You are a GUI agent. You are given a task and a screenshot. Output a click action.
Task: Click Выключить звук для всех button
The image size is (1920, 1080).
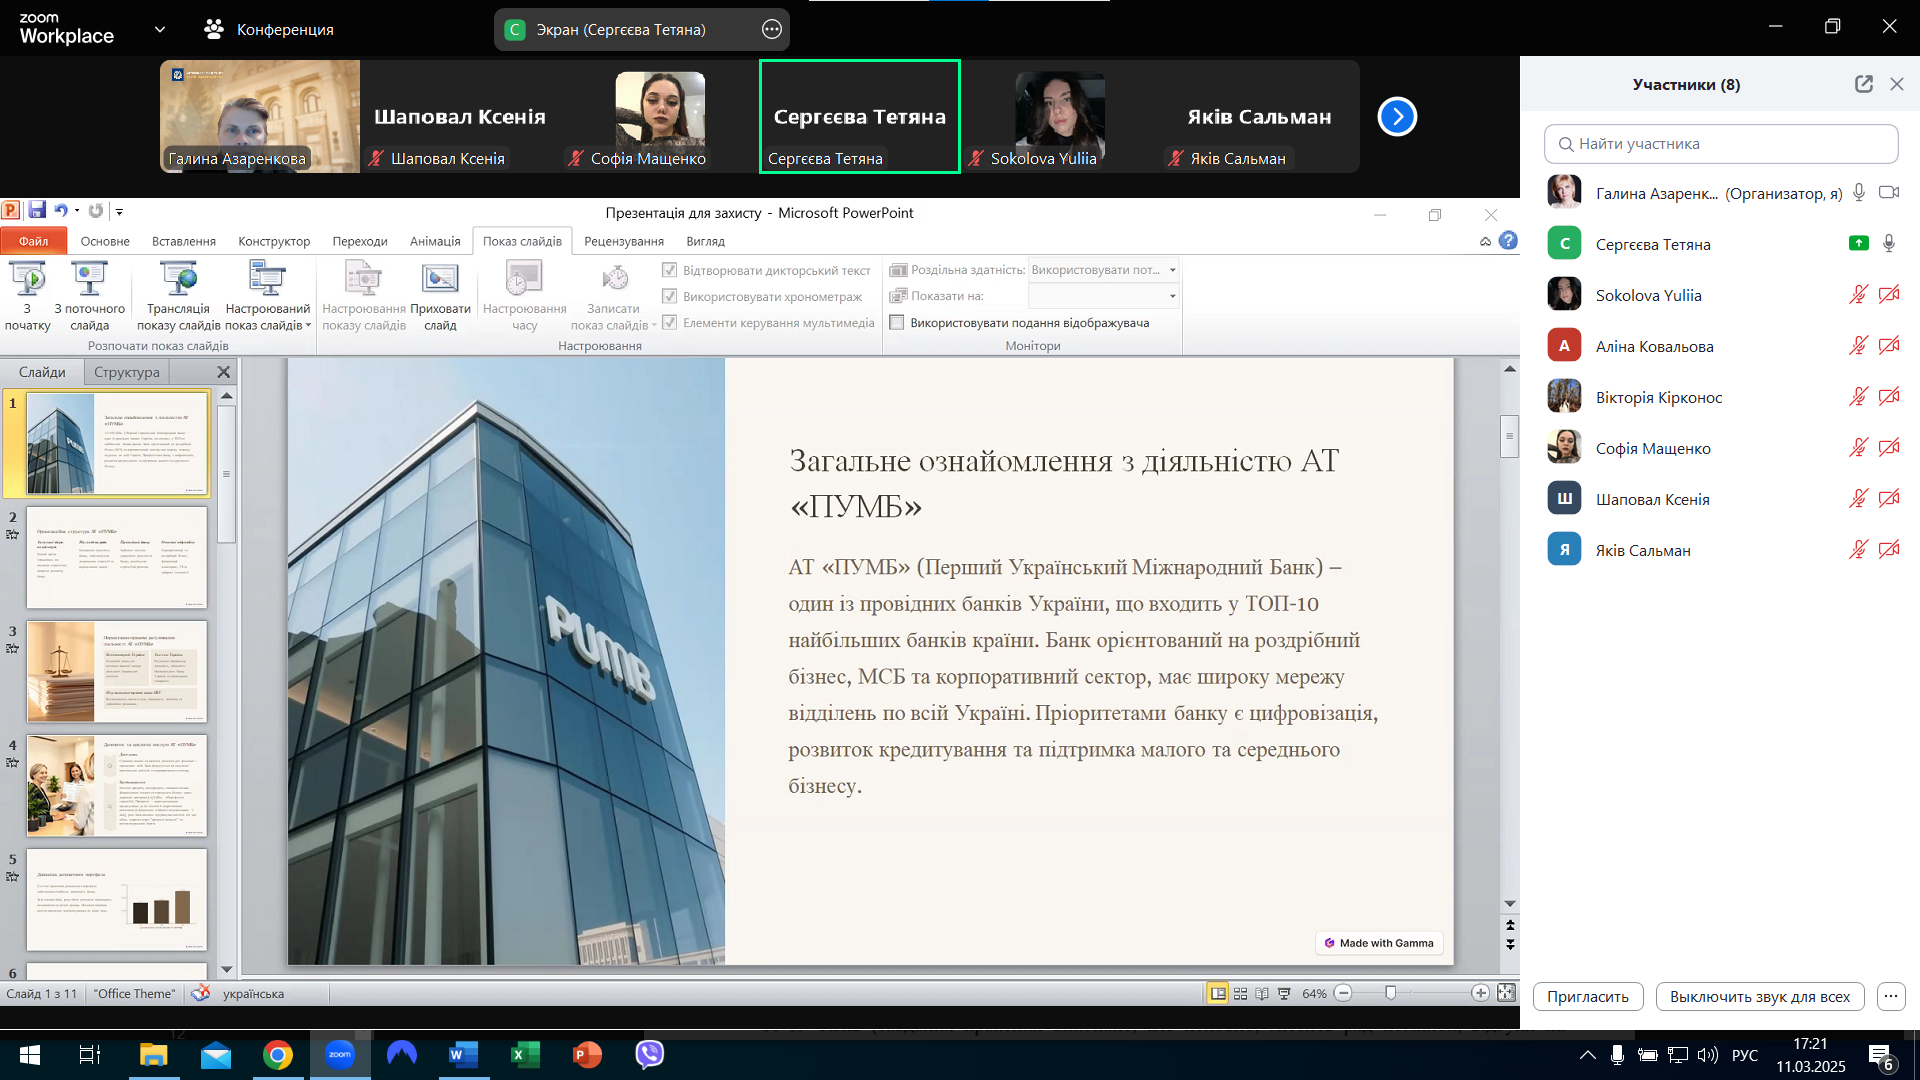pyautogui.click(x=1760, y=996)
